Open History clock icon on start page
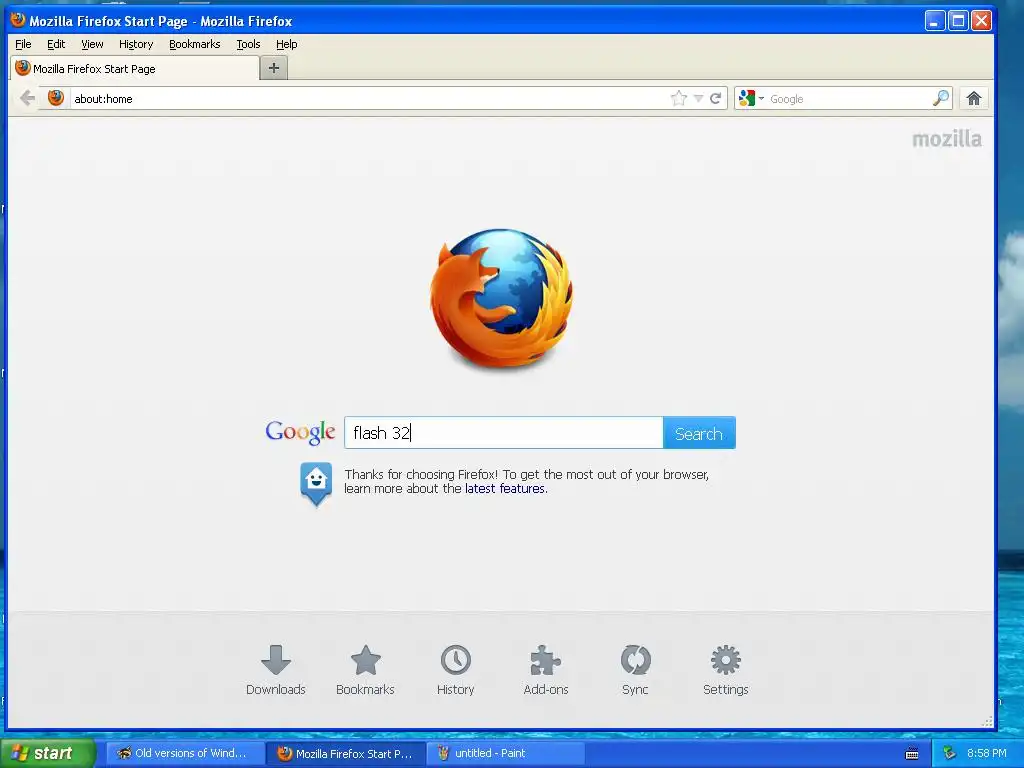1024x768 pixels. (x=456, y=660)
